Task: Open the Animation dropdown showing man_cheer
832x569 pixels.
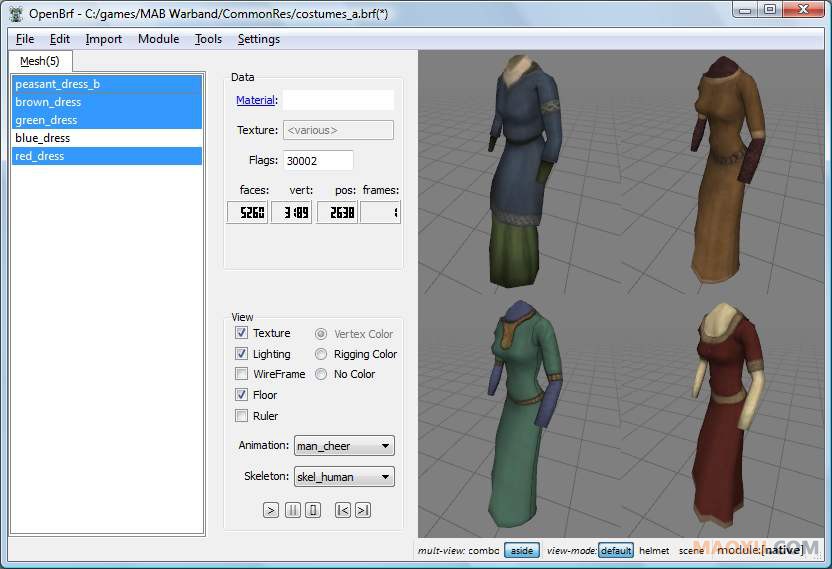Action: (x=344, y=446)
